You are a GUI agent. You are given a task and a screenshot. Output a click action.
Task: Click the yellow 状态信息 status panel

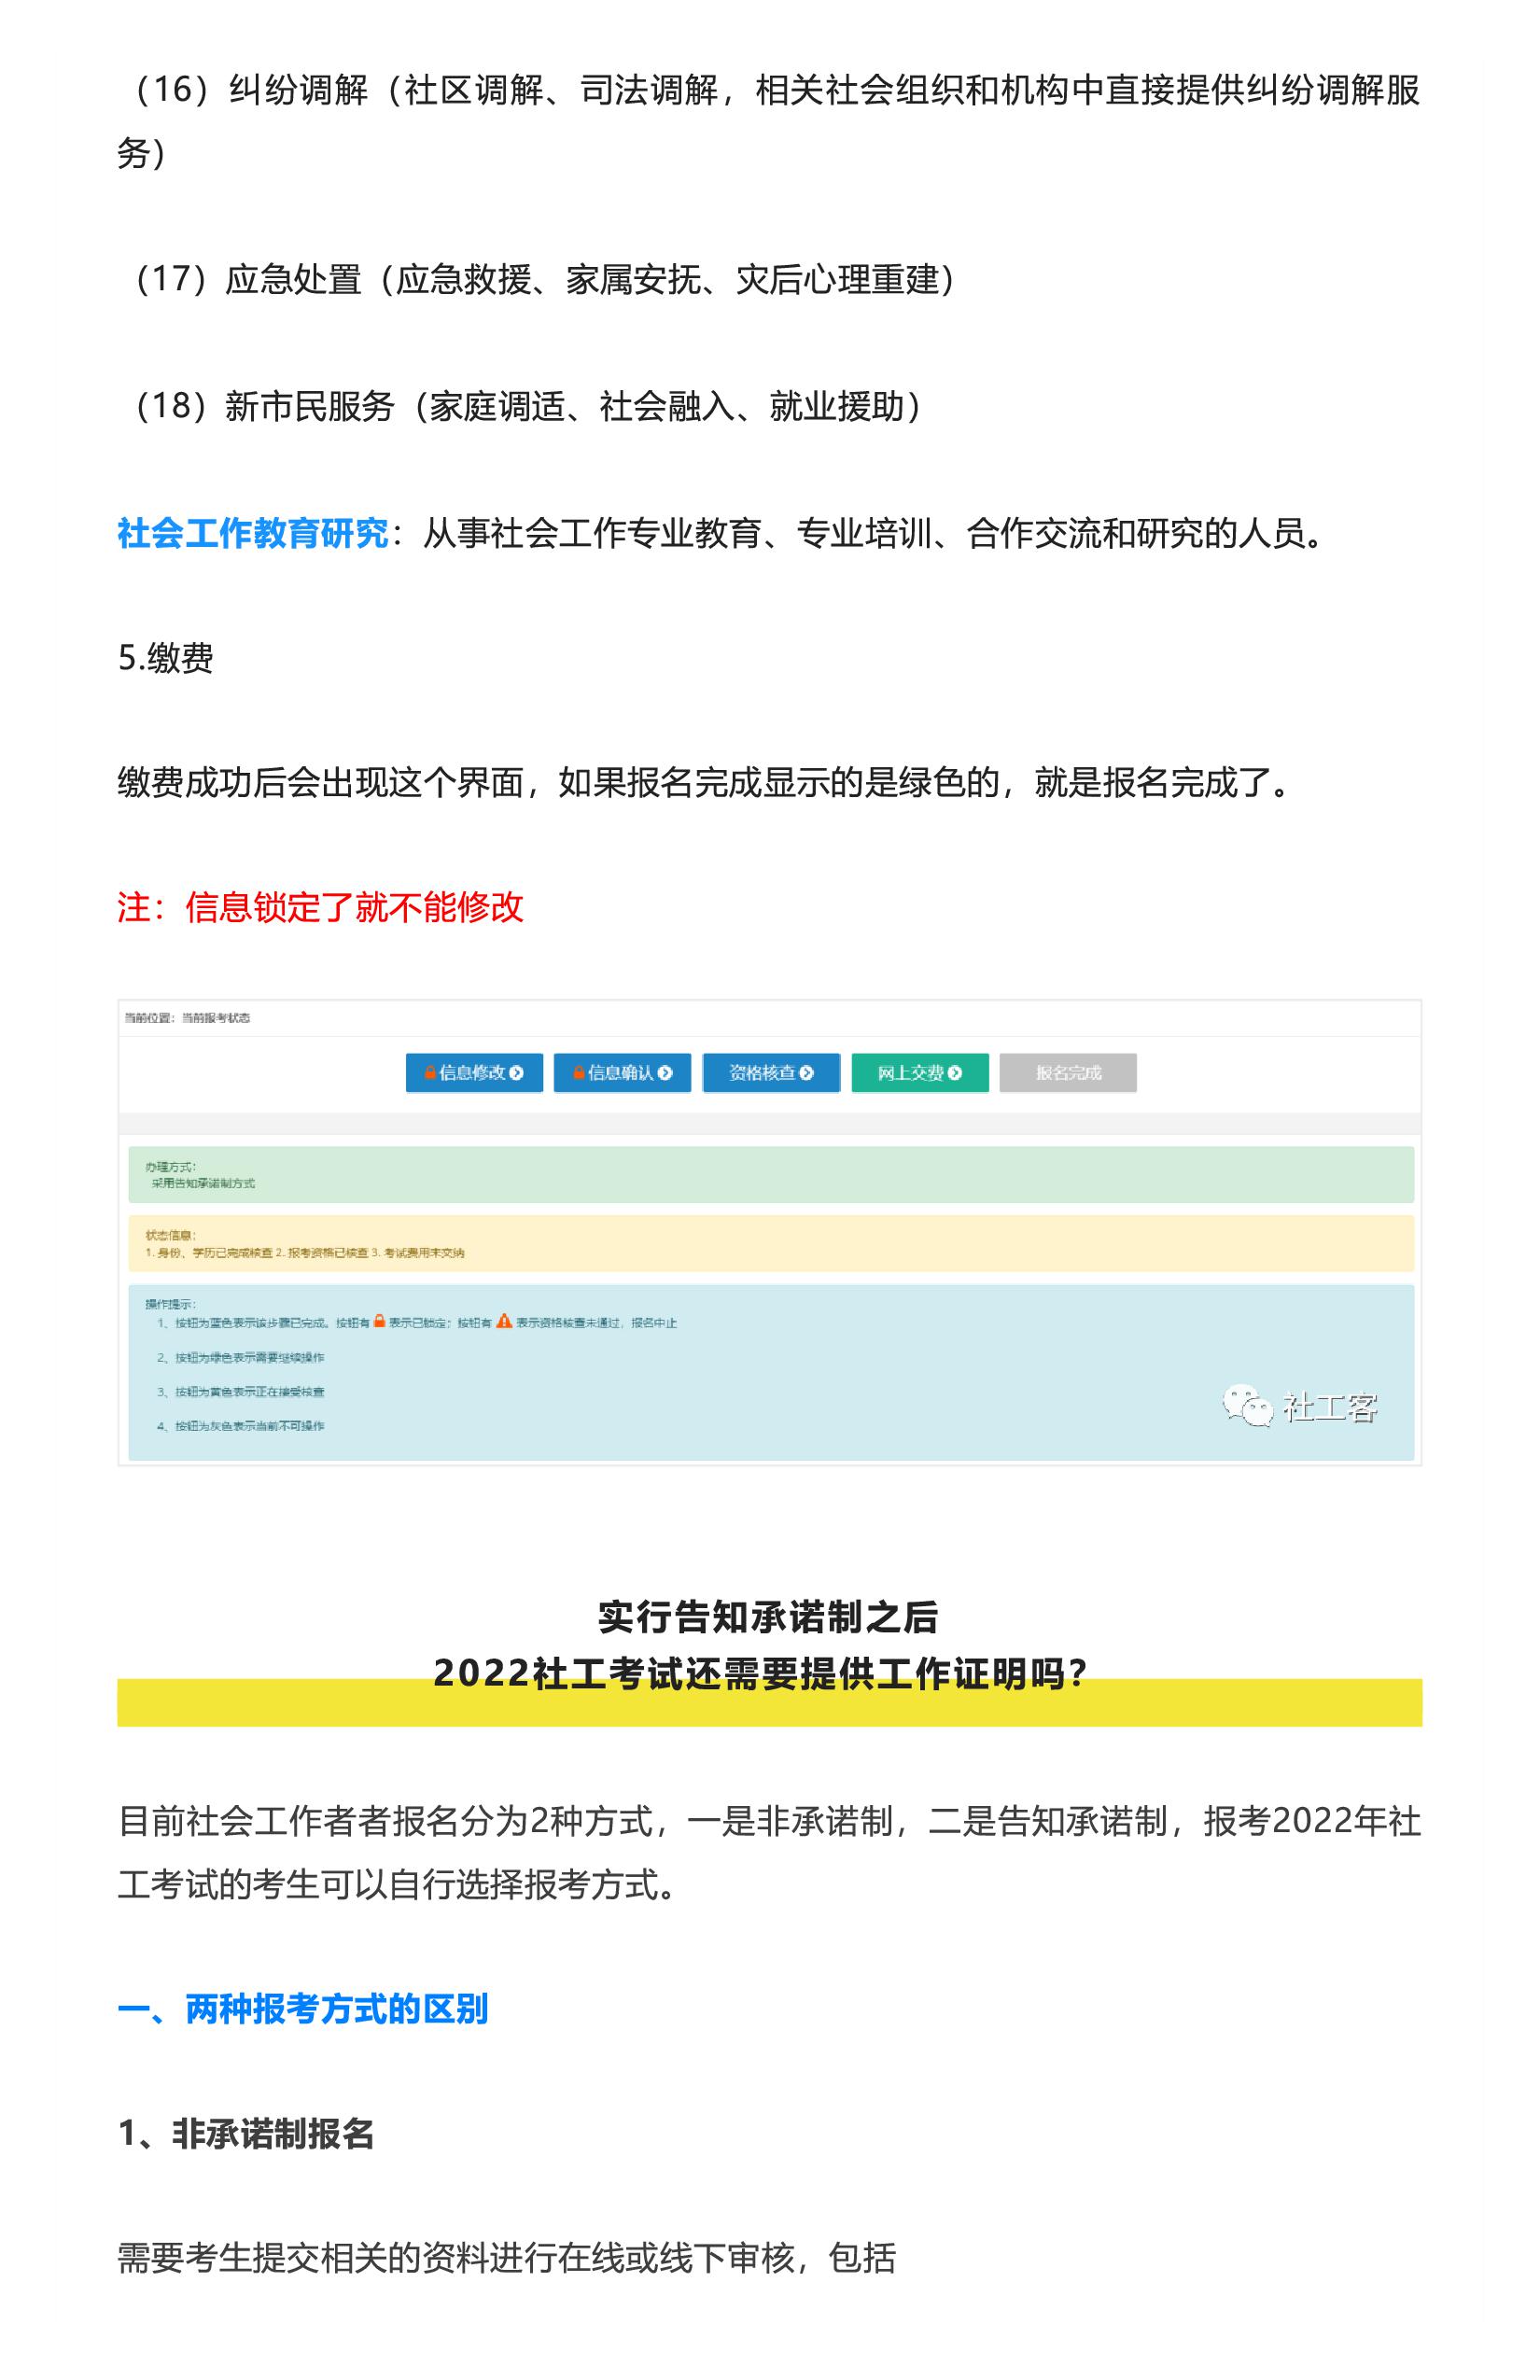point(770,1243)
